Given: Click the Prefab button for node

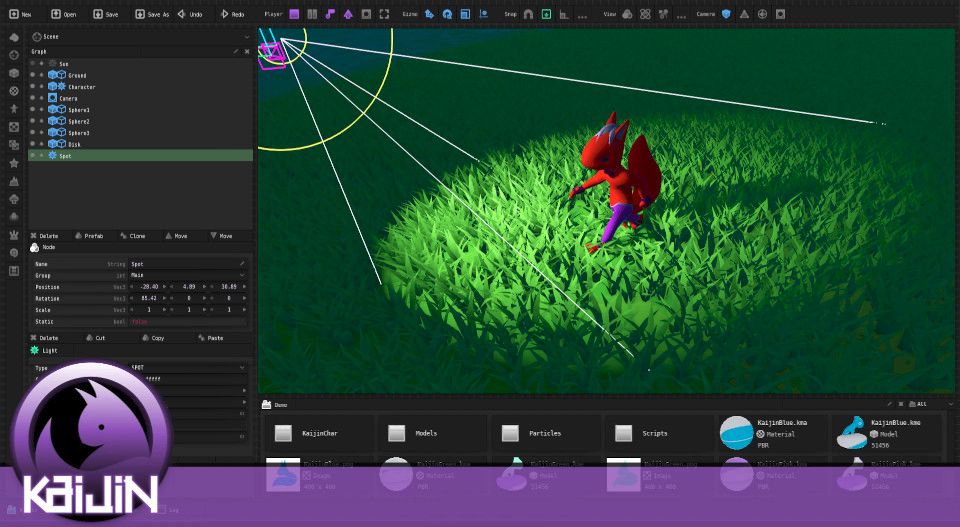Looking at the screenshot, I should click(89, 236).
